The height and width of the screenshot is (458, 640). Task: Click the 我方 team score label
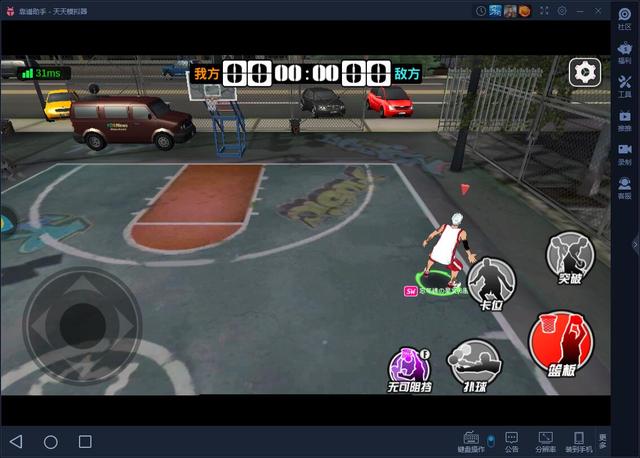(x=207, y=74)
